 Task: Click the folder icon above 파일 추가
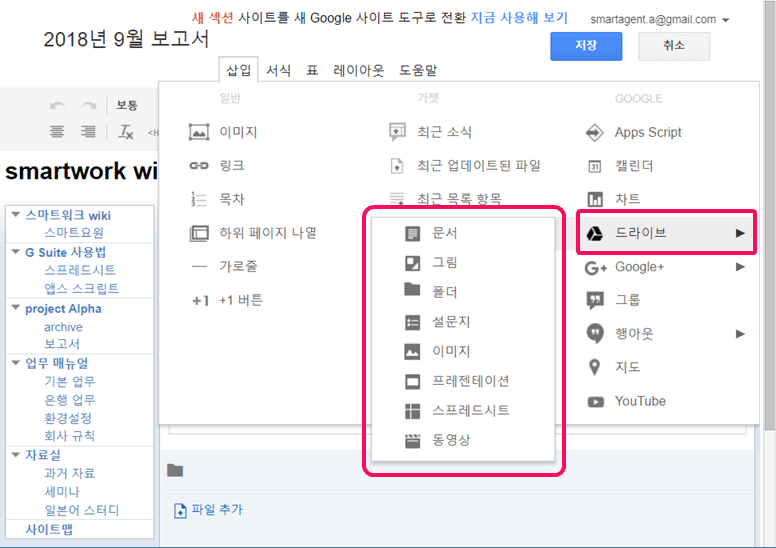tap(175, 470)
